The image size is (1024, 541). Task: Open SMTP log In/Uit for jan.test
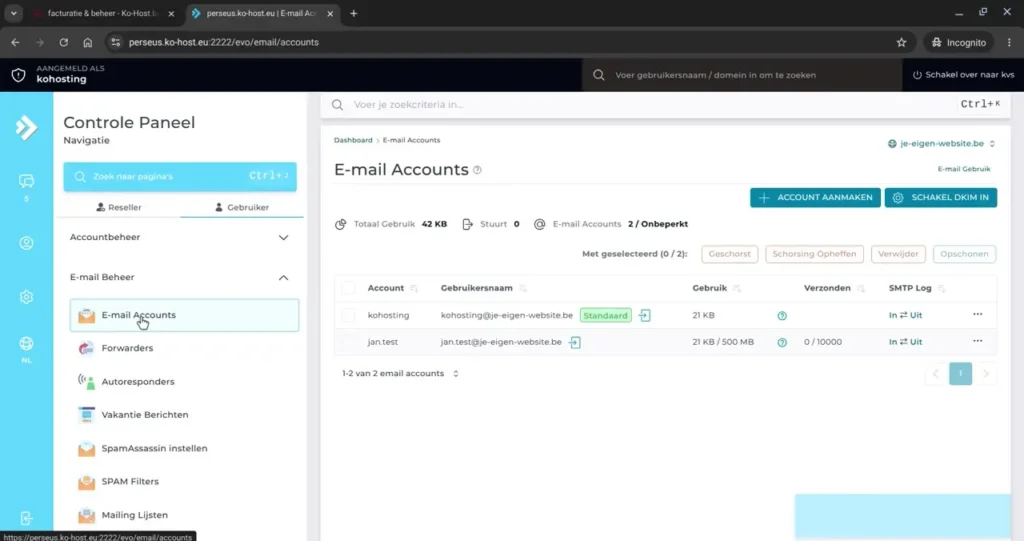point(905,342)
